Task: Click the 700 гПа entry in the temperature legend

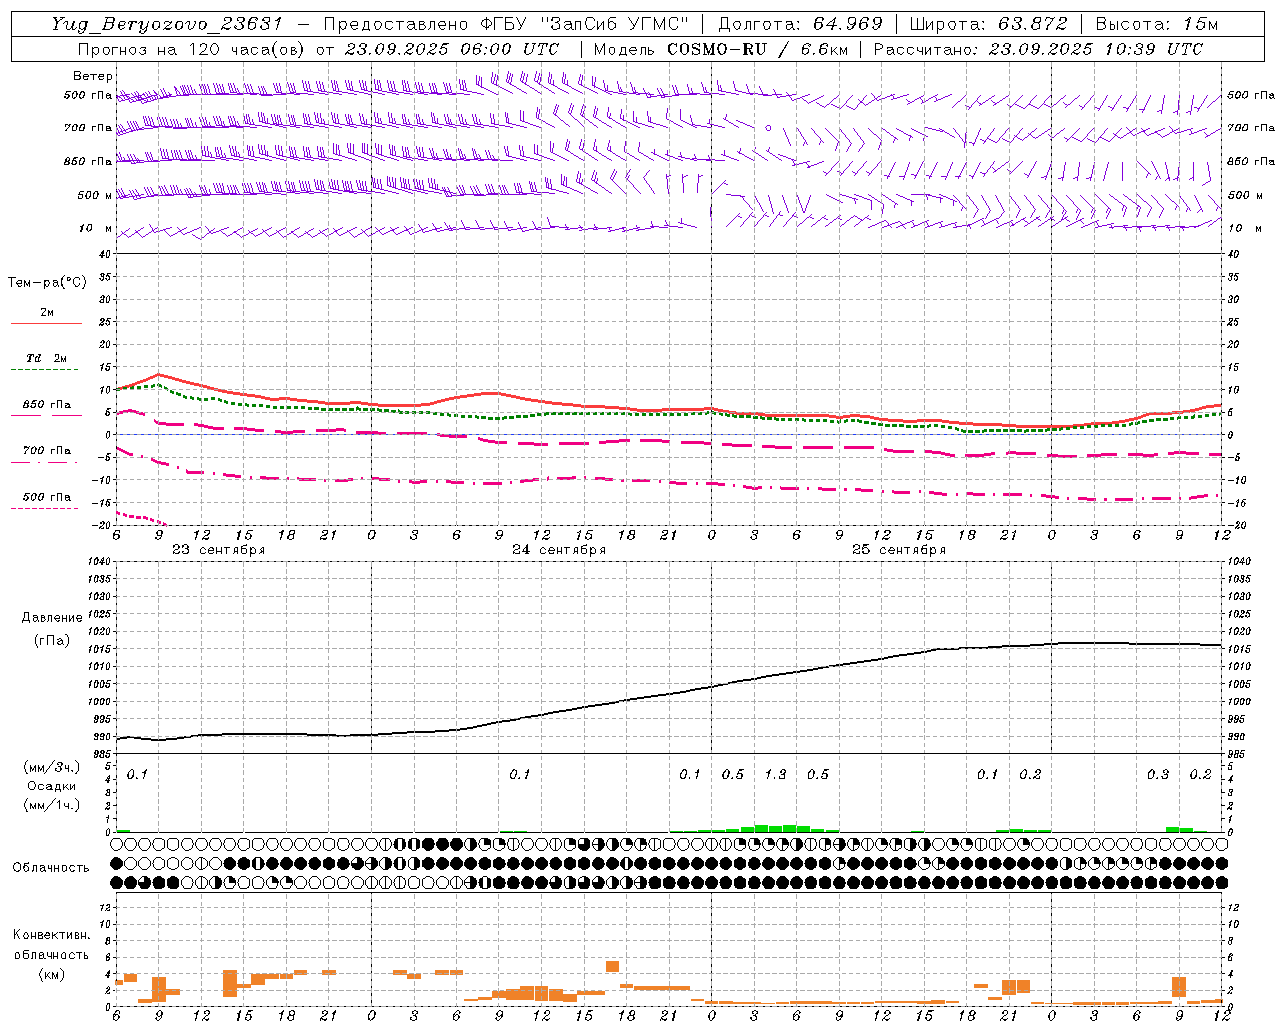Action: (x=47, y=451)
